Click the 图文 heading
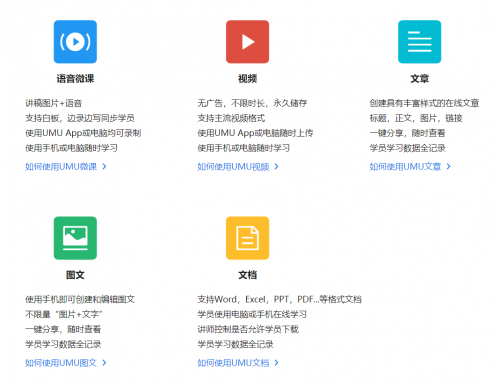 tap(75, 275)
